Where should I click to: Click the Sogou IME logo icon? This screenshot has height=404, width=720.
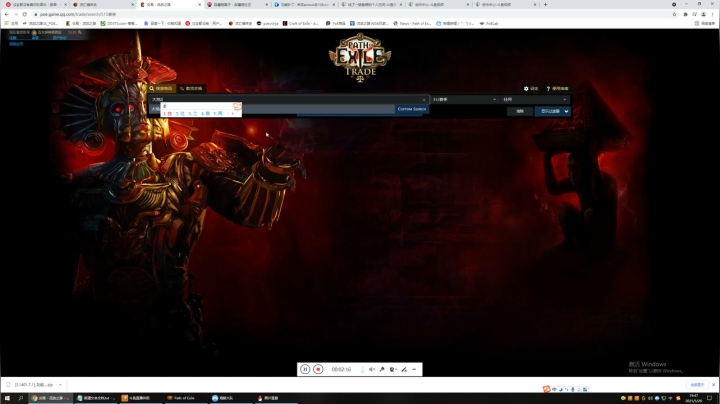(546, 389)
